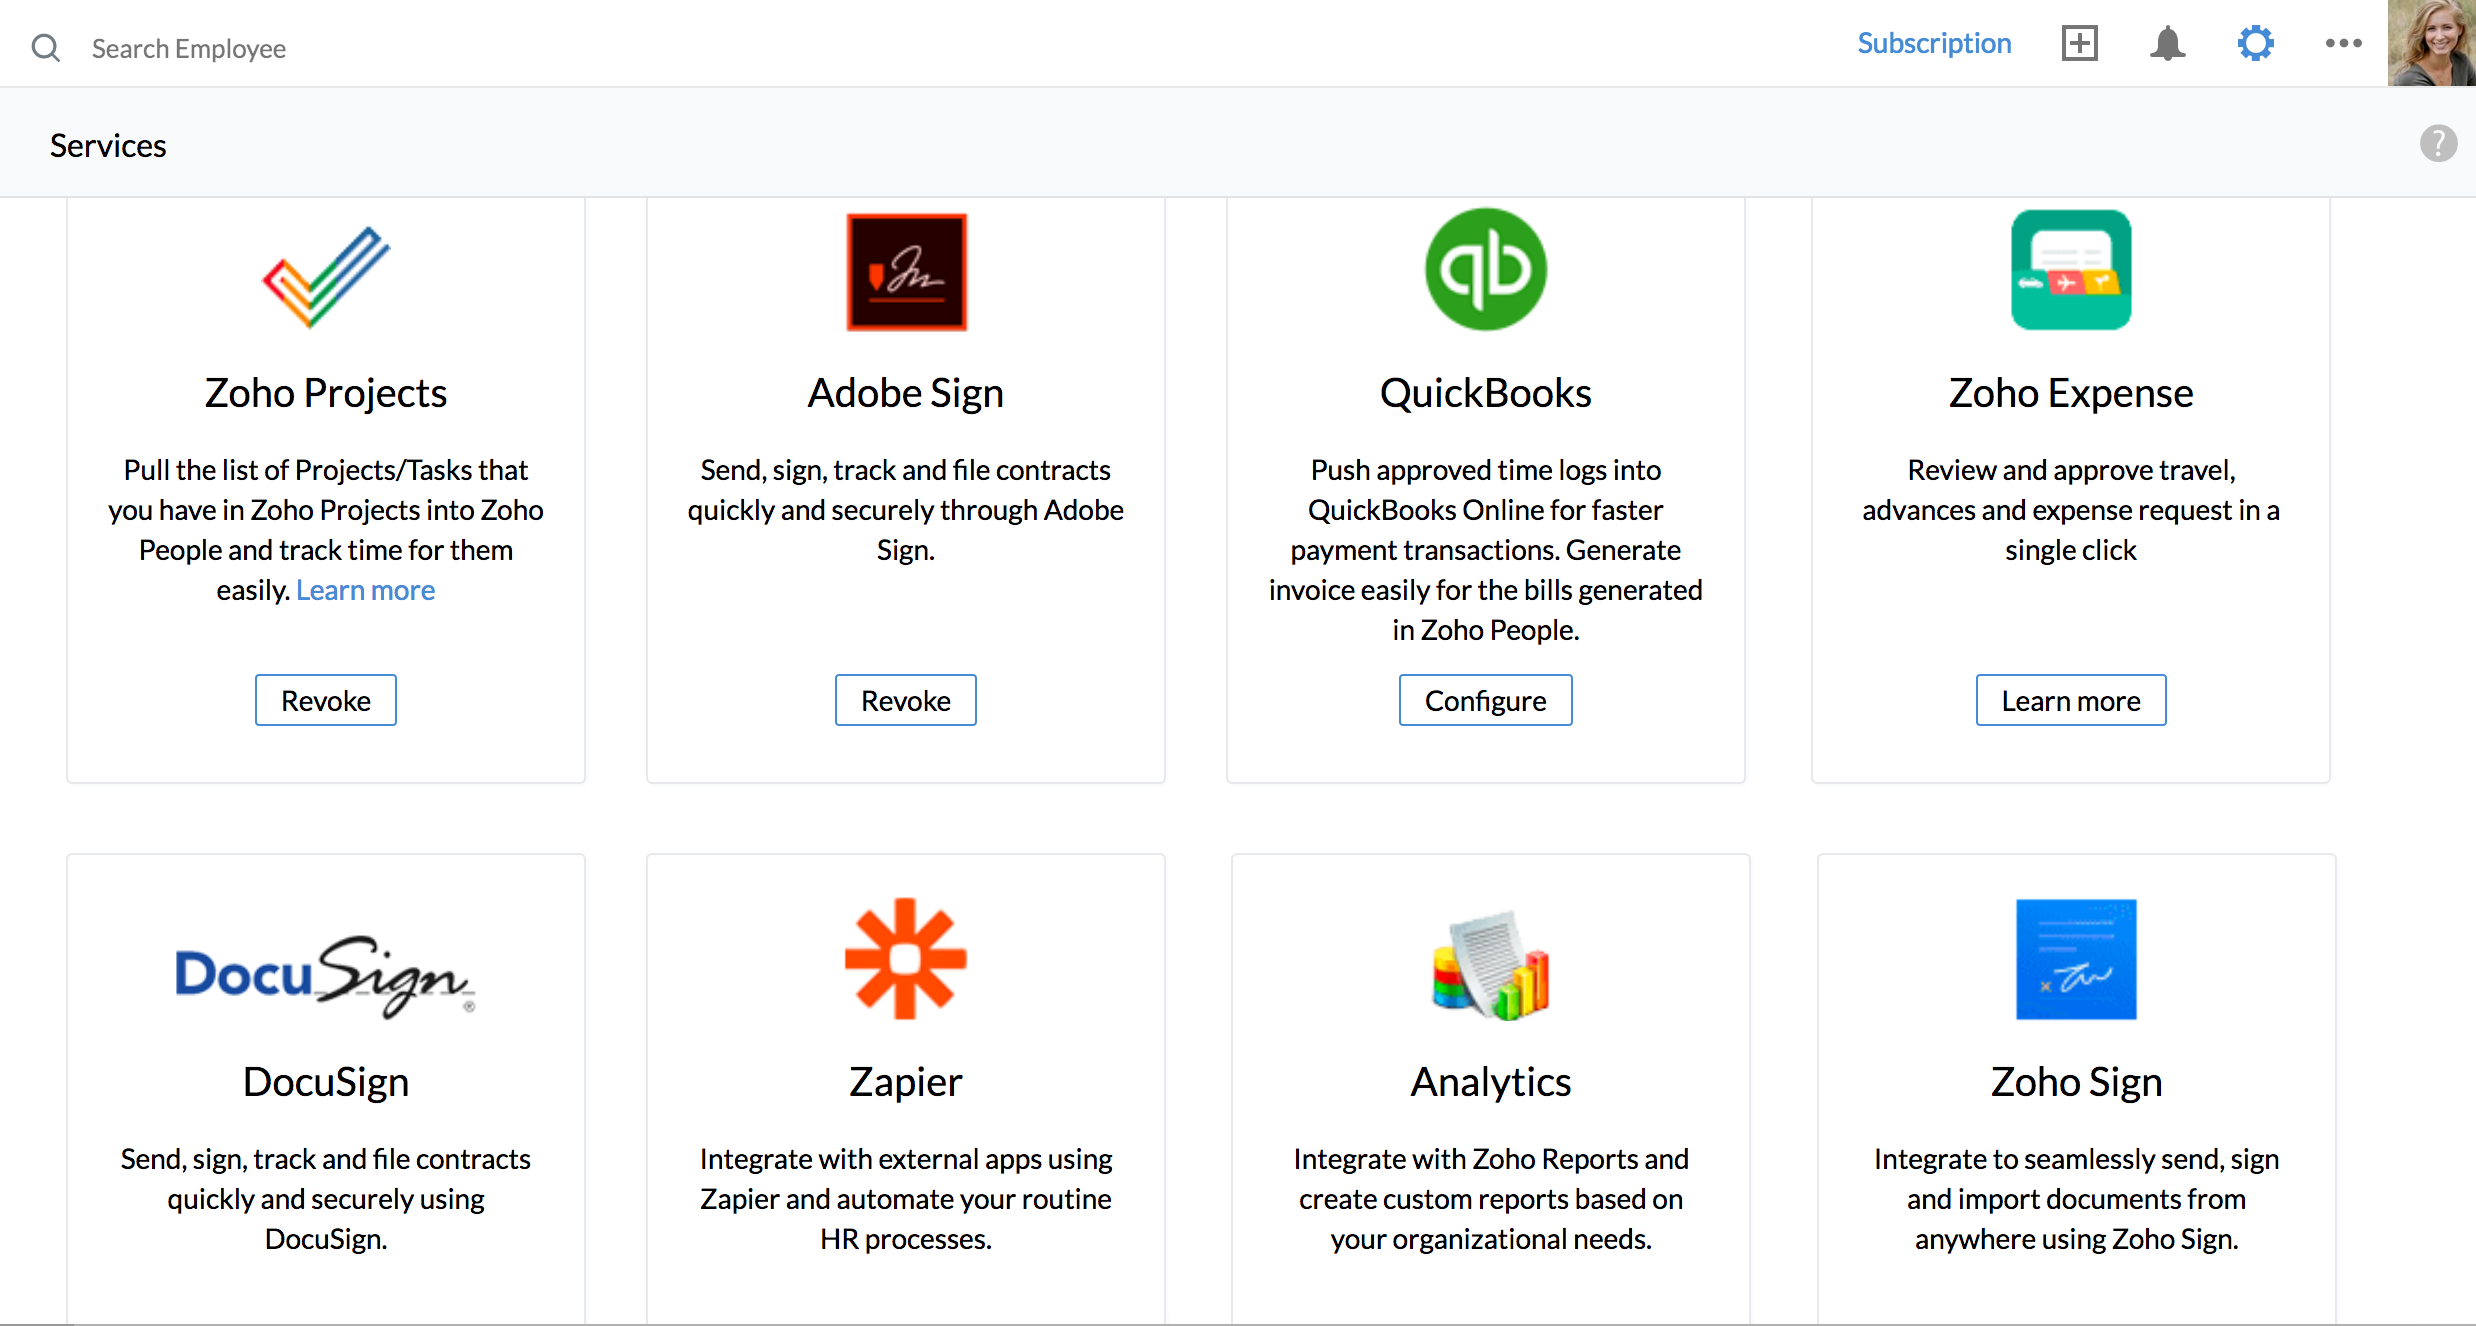Click the Adobe Sign title
The width and height of the screenshot is (2476, 1326).
tap(906, 393)
